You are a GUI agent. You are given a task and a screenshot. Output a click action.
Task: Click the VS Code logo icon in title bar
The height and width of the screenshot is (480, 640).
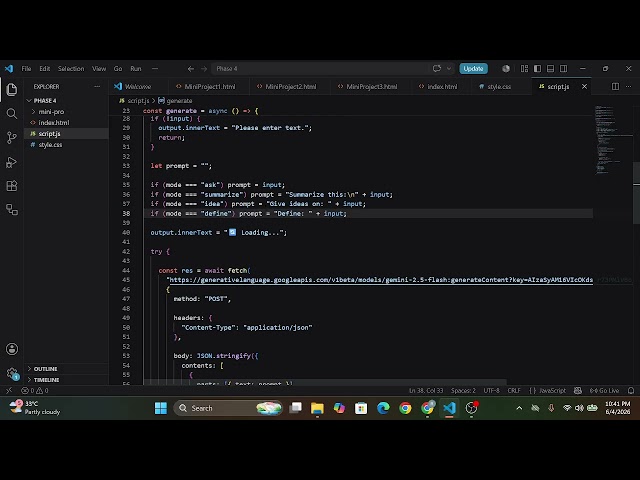[x=9, y=69]
